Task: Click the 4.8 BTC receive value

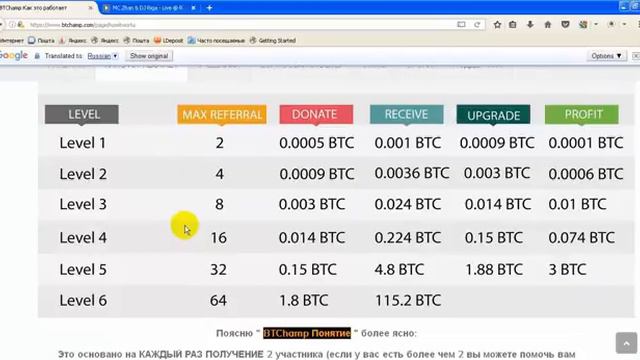Action: pyautogui.click(x=399, y=269)
